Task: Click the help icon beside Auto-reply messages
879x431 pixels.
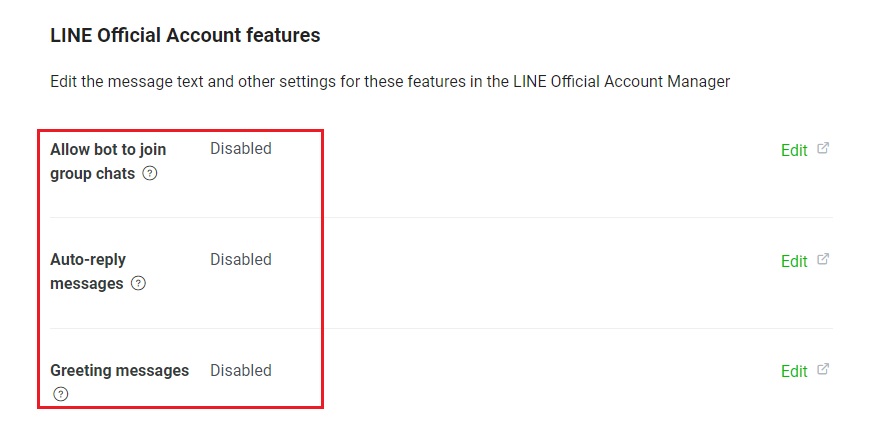Action: tap(139, 283)
